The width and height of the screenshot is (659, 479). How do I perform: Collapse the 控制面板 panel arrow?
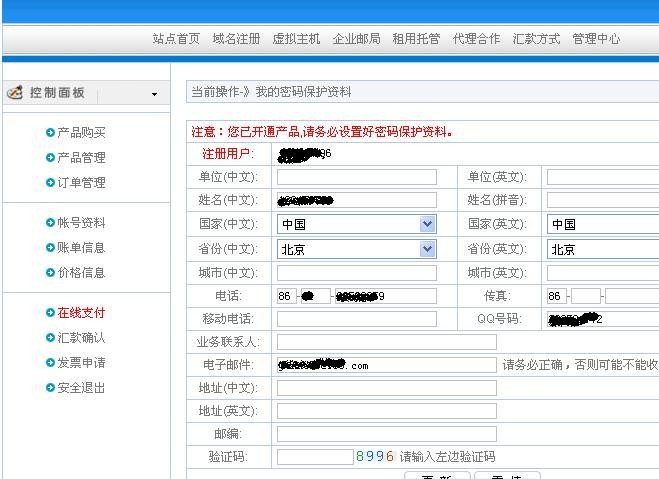(154, 94)
